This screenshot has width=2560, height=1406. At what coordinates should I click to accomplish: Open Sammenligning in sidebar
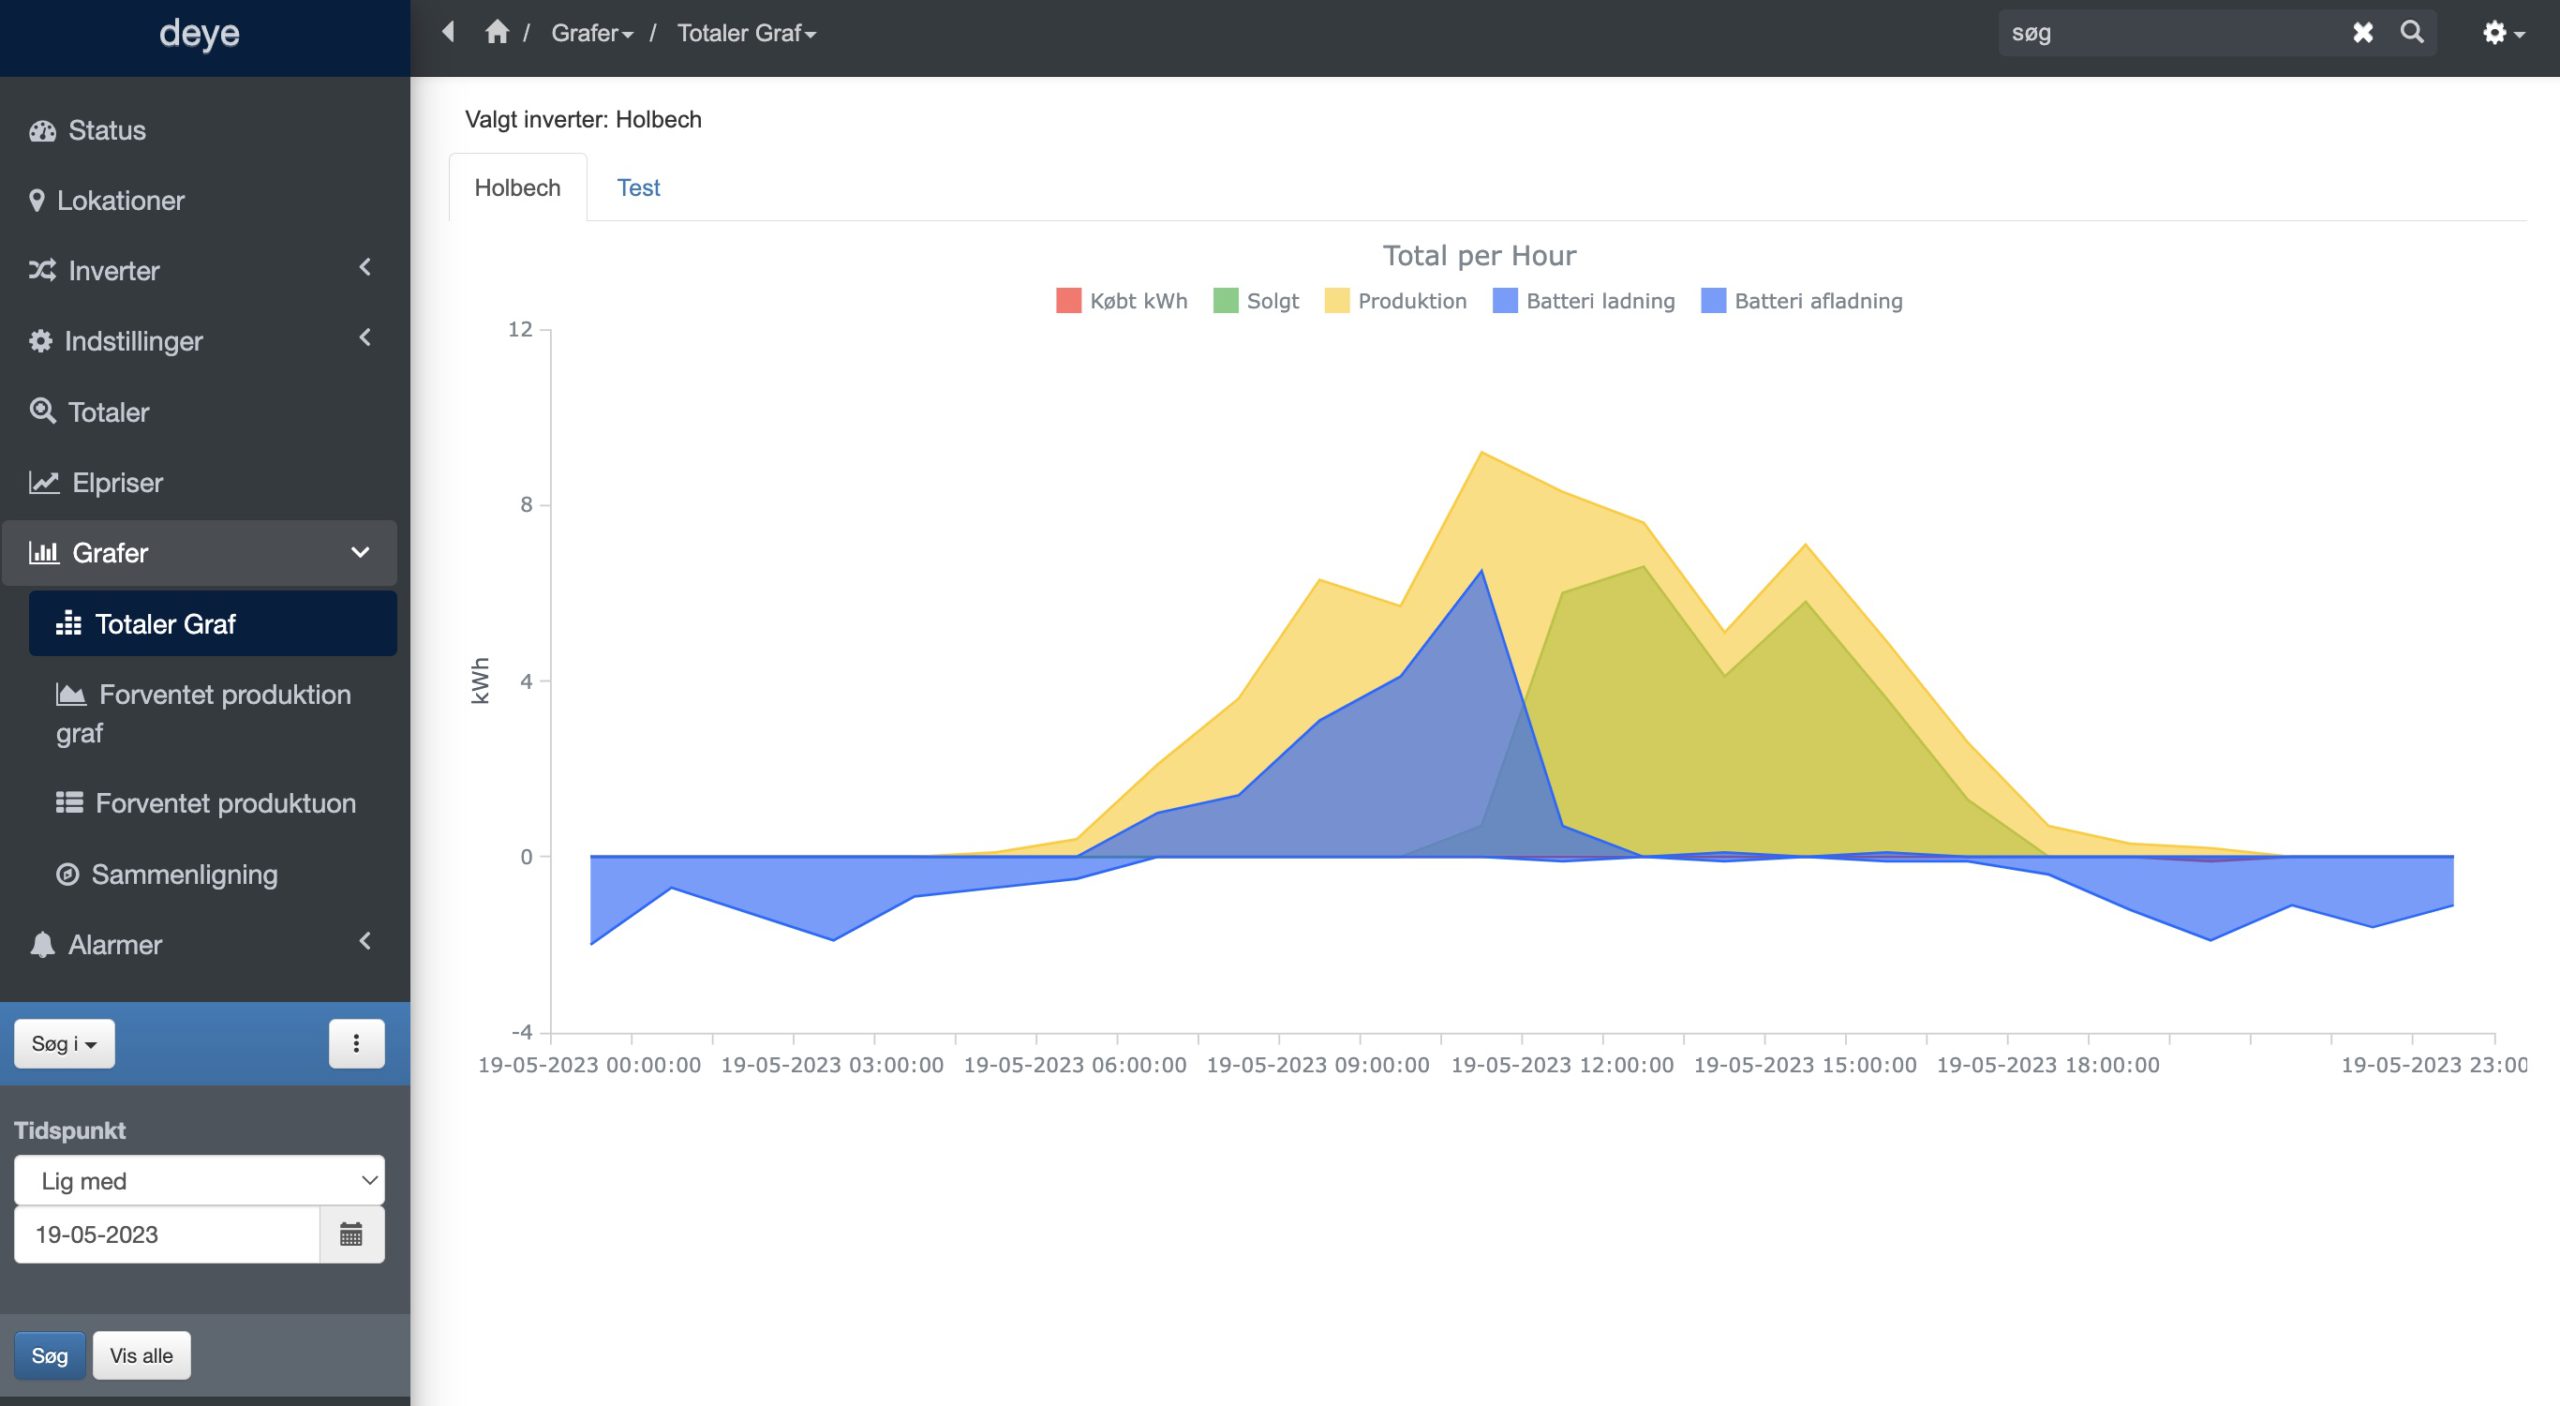[184, 874]
